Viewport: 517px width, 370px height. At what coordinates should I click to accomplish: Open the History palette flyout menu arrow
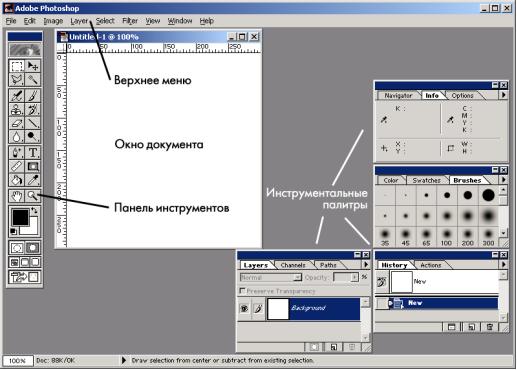pos(503,265)
